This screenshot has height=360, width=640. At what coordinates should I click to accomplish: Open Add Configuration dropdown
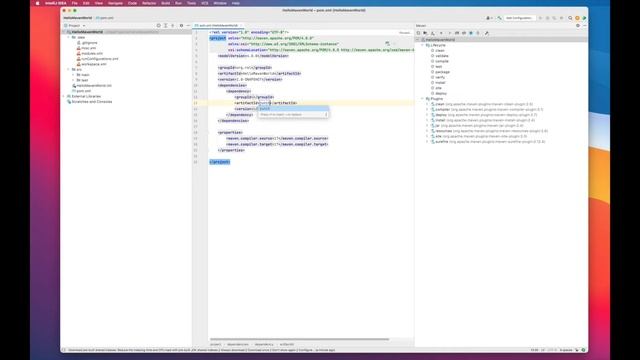pyautogui.click(x=520, y=18)
